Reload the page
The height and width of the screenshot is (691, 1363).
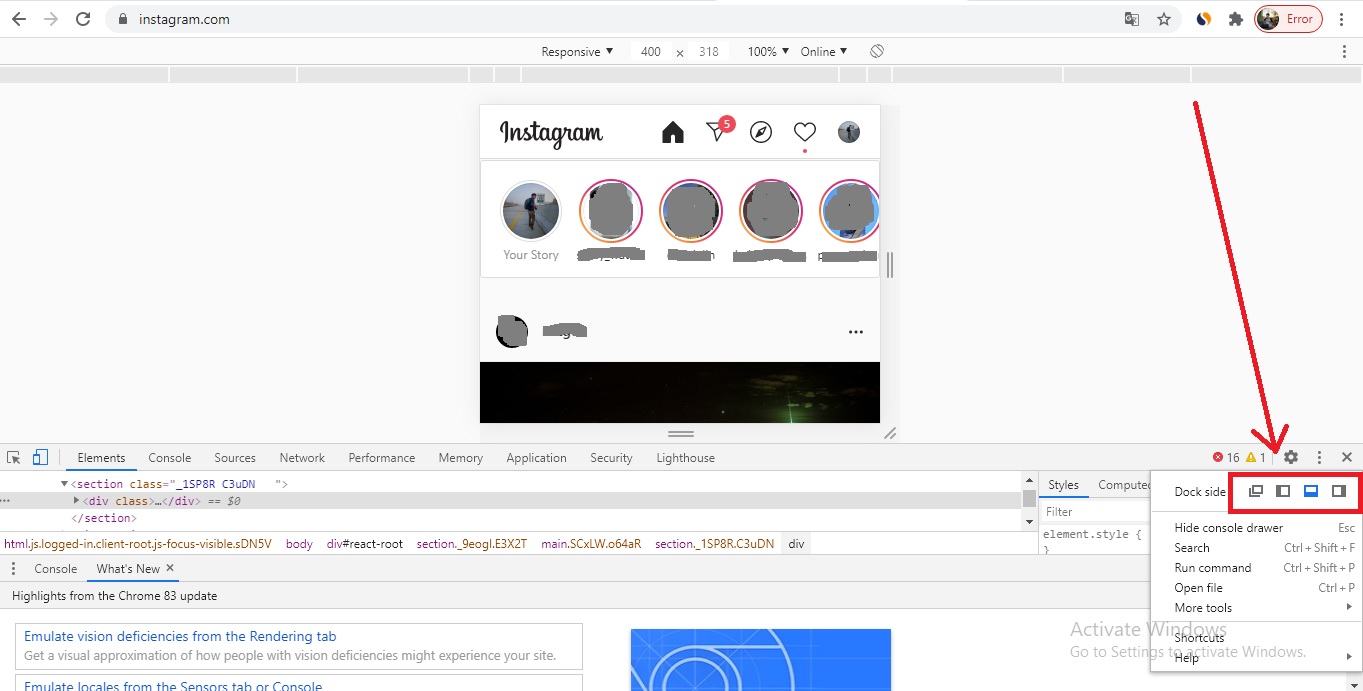pyautogui.click(x=83, y=19)
